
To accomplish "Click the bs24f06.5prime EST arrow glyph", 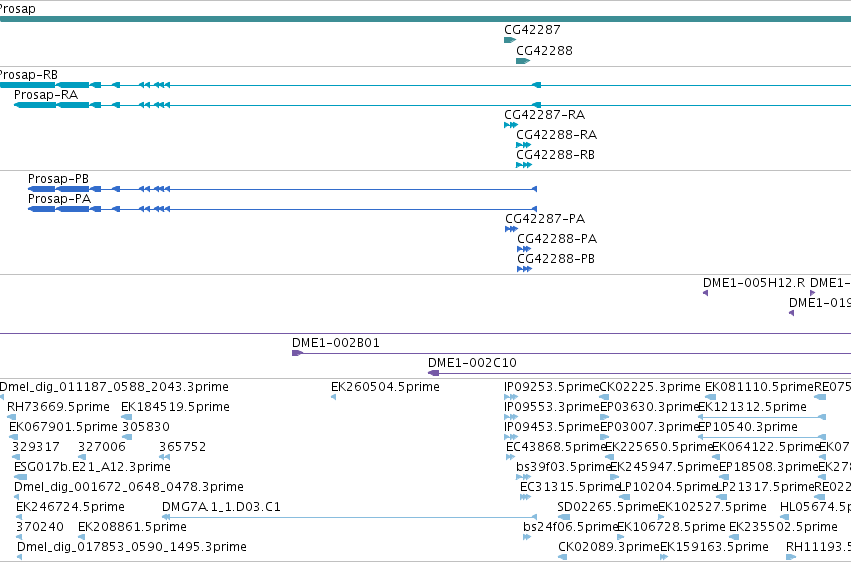I will coord(527,538).
